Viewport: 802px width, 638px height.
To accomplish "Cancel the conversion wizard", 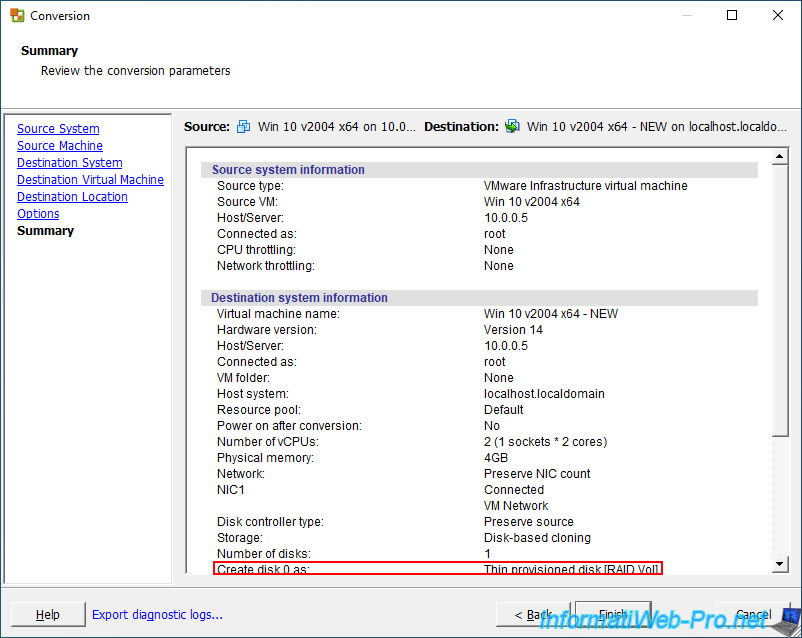I will pos(753,614).
